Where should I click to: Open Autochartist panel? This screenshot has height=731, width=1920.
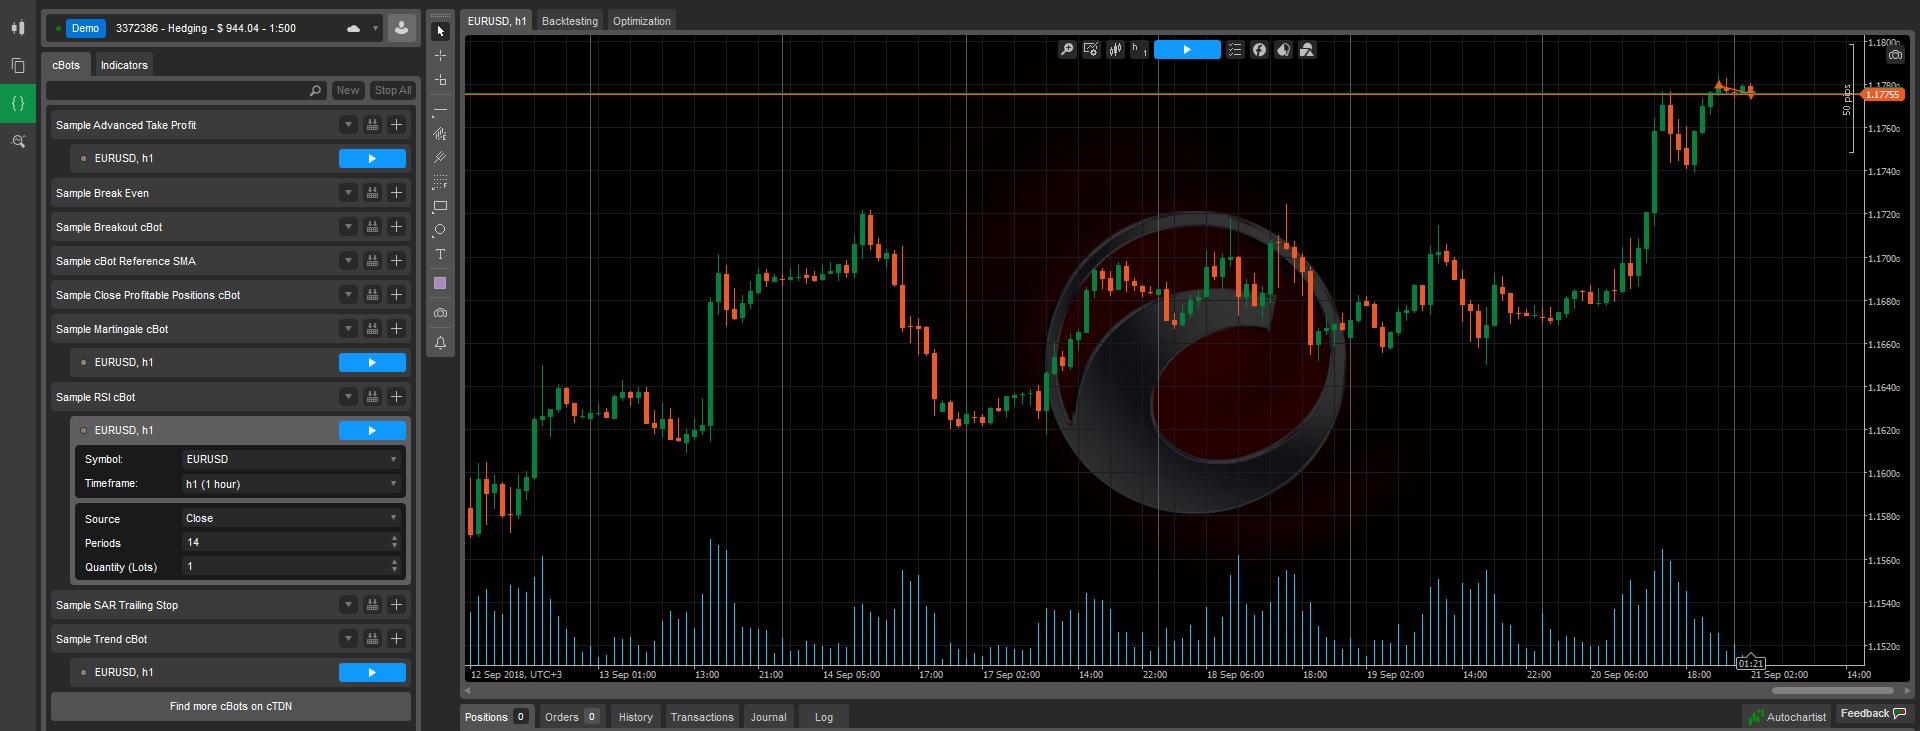tap(1787, 717)
